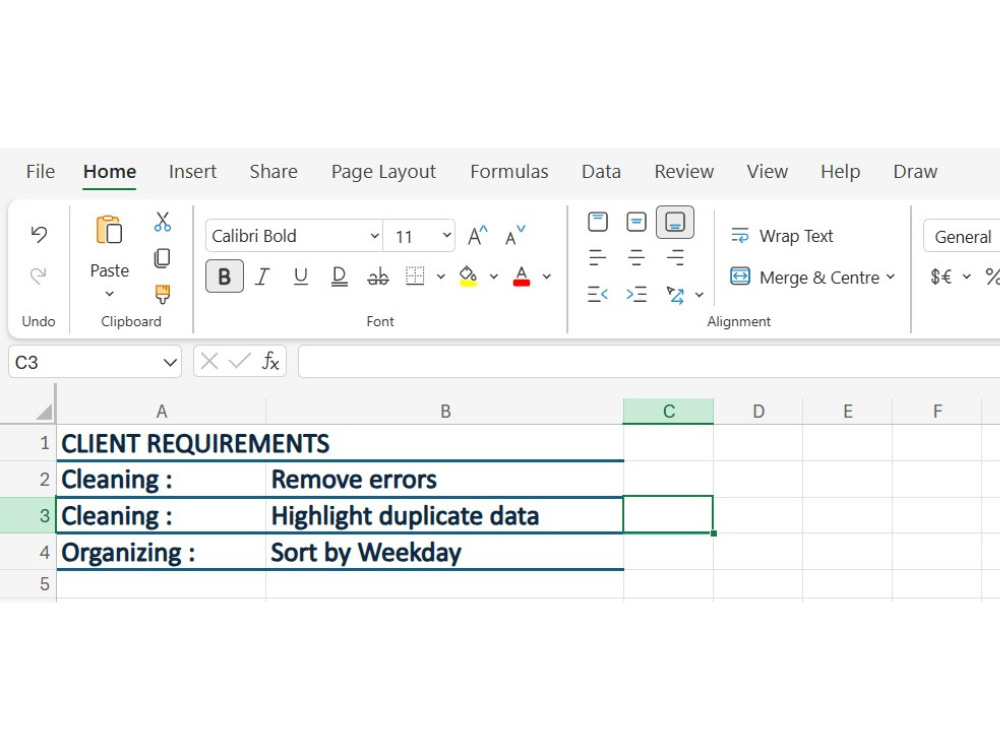This screenshot has width=1000, height=750.
Task: Toggle Bottom Align button
Action: (x=675, y=222)
